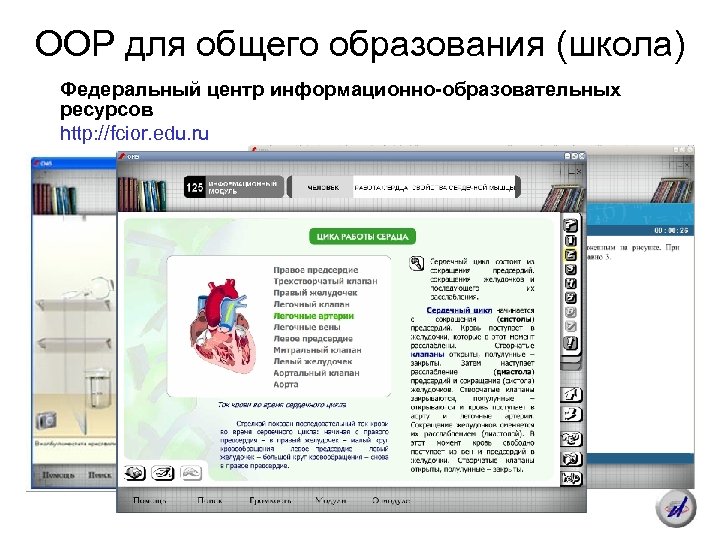This screenshot has height=540, width=720.
Task: Select 'Правый желудочек' in the heart list
Action: click(x=315, y=292)
